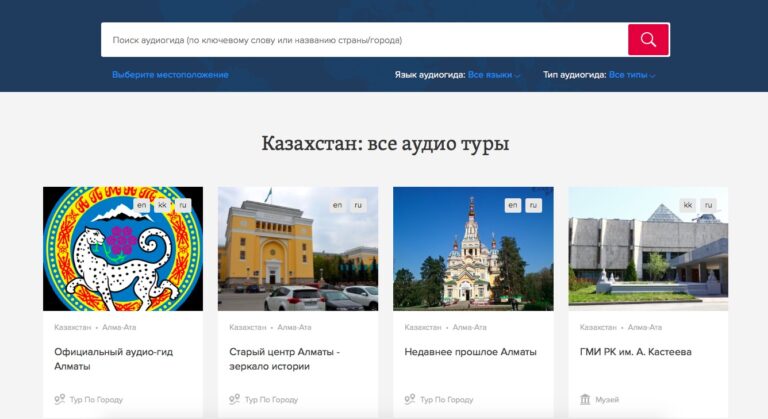Click Тур По Городу text under Недавнее прошлое
Screen dimensions: 768x419
[447, 400]
